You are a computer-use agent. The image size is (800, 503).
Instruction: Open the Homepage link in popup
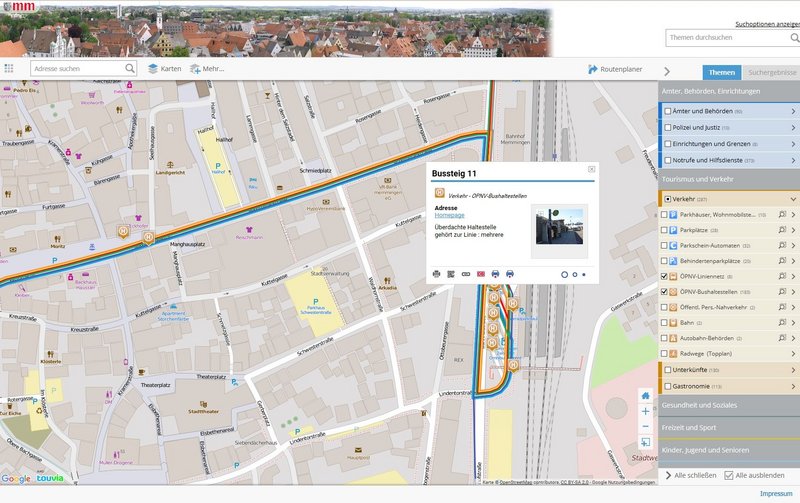[x=449, y=215]
